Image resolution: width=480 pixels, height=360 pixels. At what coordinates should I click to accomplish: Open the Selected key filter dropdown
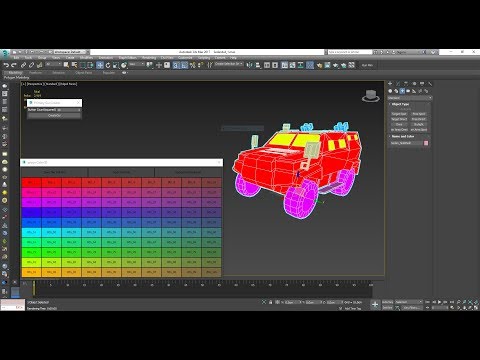pyautogui.click(x=409, y=302)
